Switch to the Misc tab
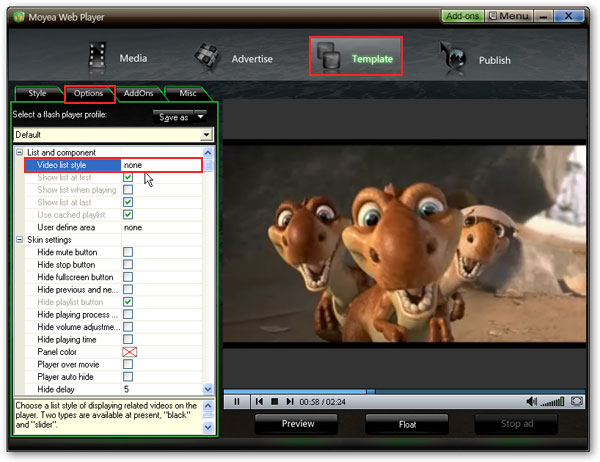This screenshot has height=462, width=600. [x=188, y=93]
